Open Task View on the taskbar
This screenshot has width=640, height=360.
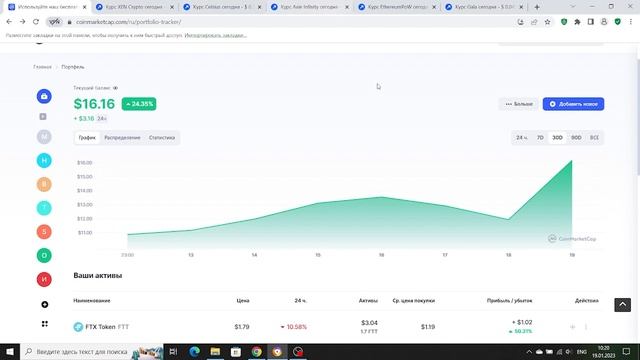pyautogui.click(x=173, y=352)
